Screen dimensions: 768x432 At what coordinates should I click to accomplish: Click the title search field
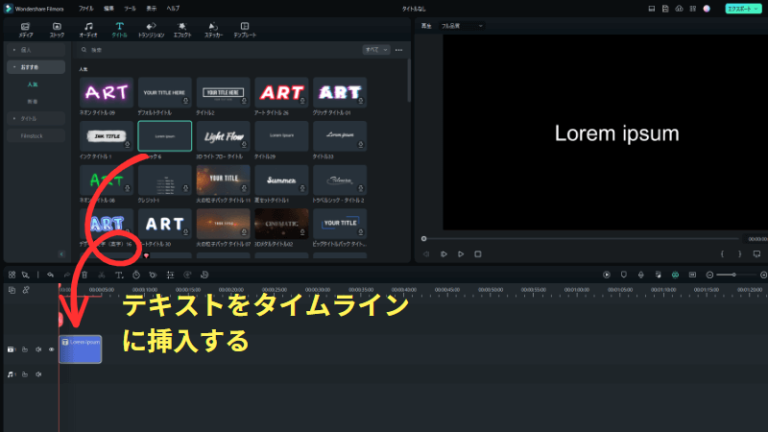tap(220, 50)
